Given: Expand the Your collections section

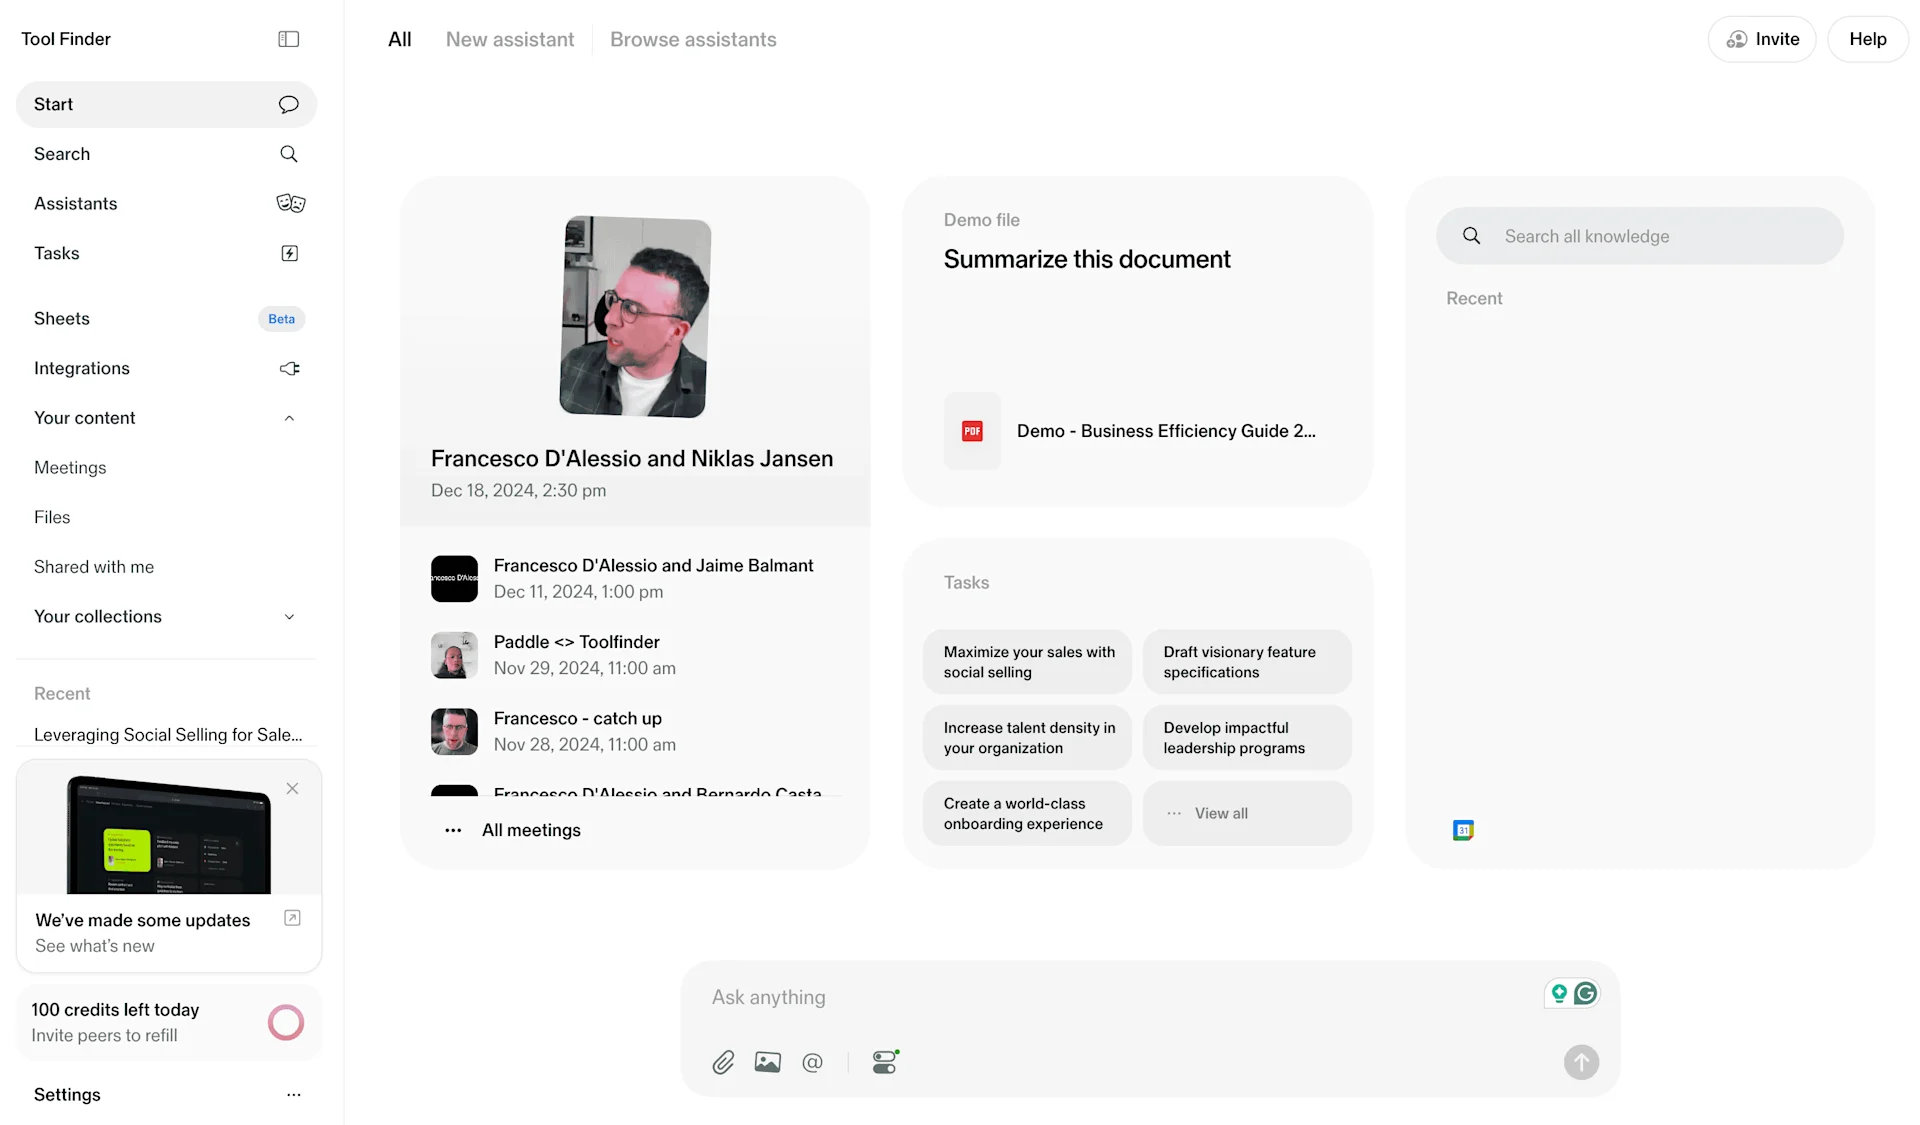Looking at the screenshot, I should 289,617.
